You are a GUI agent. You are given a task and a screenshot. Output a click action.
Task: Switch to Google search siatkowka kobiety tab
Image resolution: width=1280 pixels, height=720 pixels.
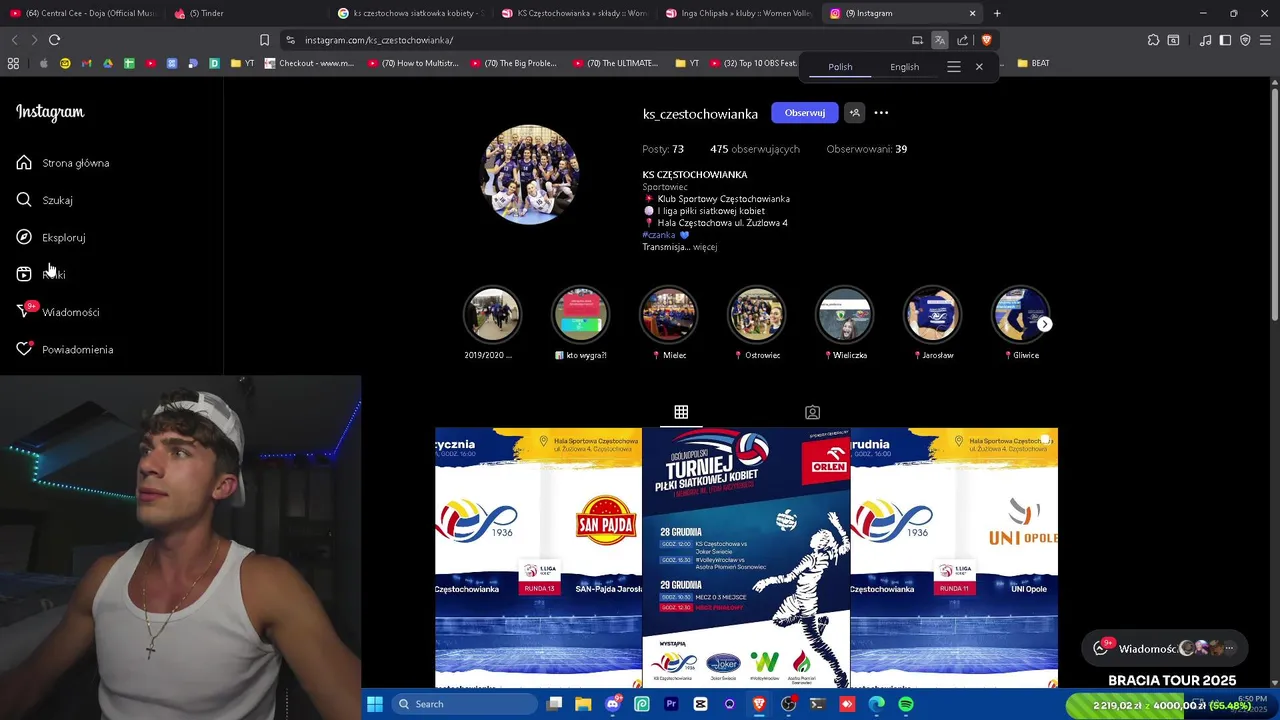click(x=412, y=13)
